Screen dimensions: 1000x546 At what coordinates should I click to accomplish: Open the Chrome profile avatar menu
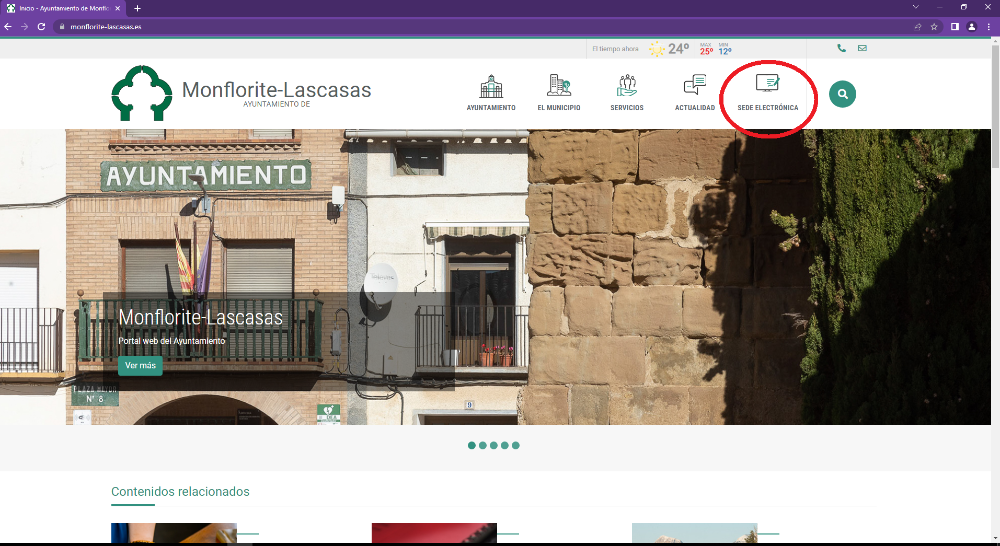(971, 26)
